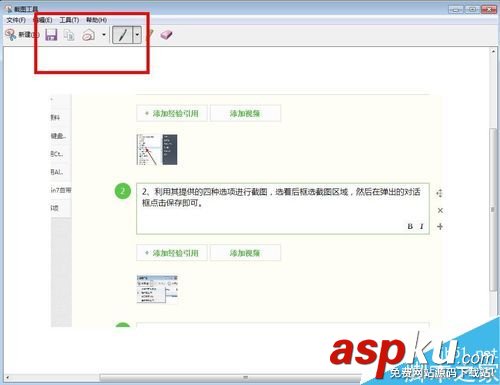The height and width of the screenshot is (385, 500).
Task: Close the Snipping Tool window
Action: (x=489, y=9)
